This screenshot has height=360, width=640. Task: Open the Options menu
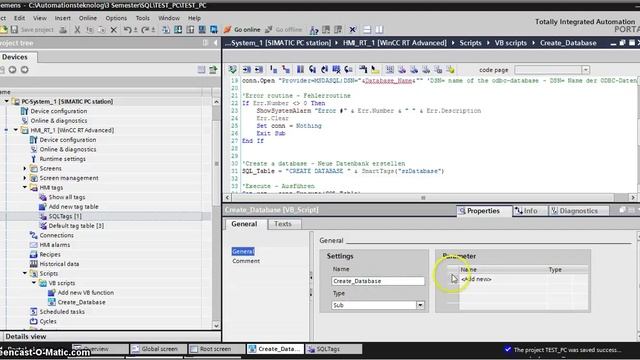pyautogui.click(x=116, y=18)
